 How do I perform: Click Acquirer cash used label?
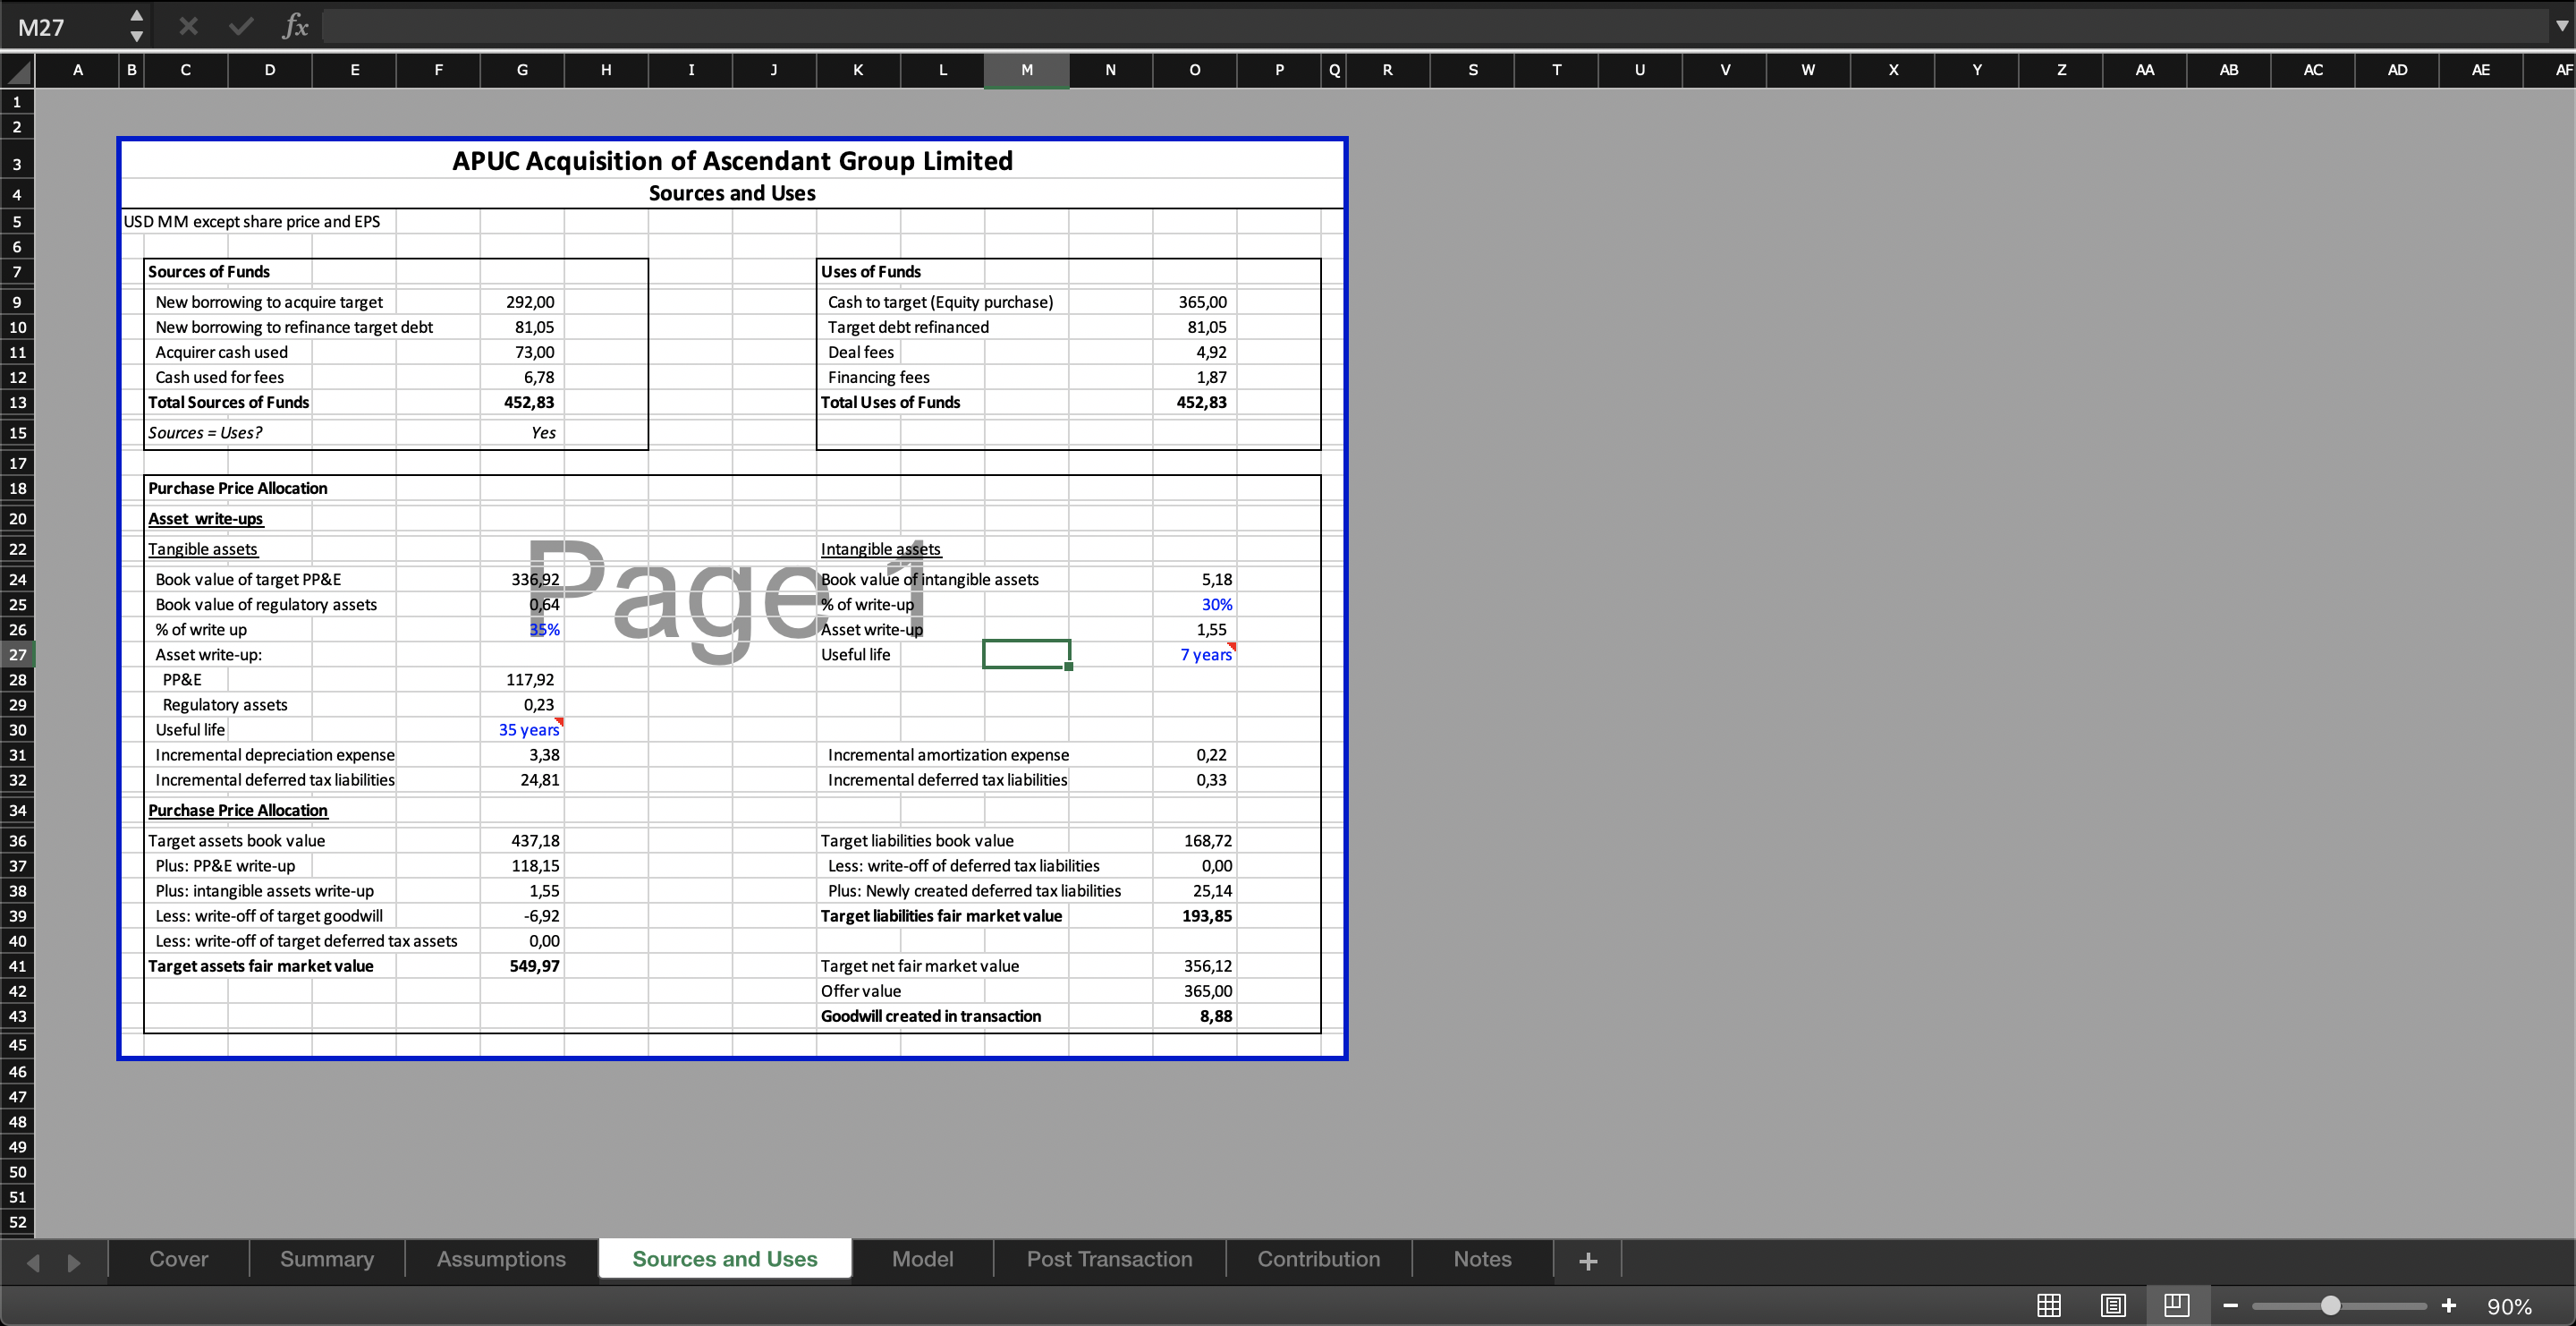[221, 352]
